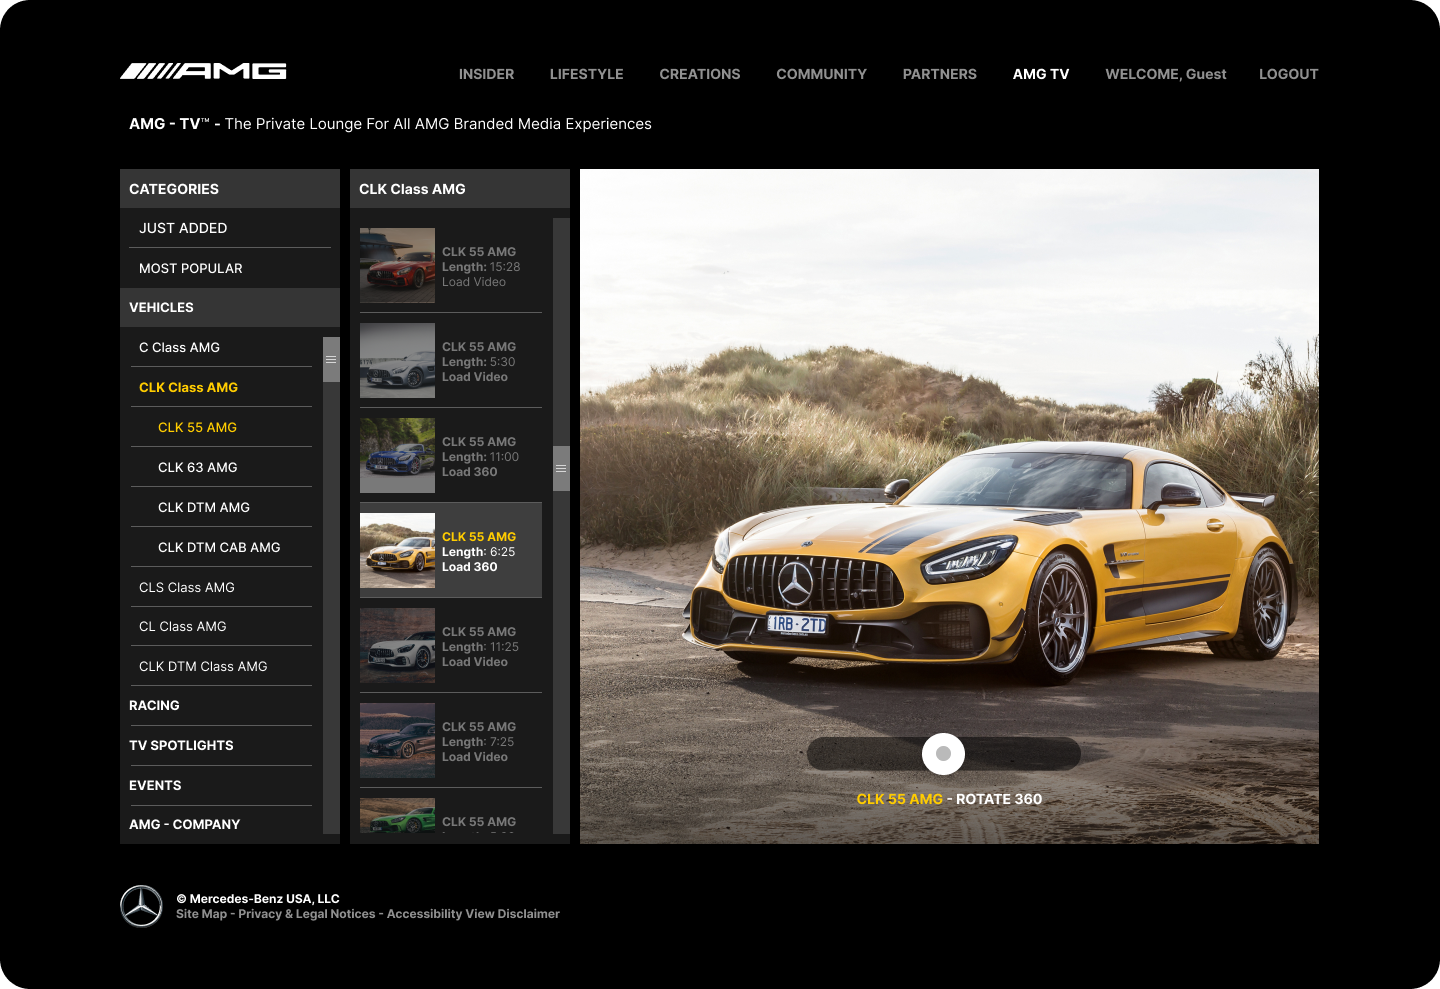Screen dimensions: 1440x989
Task: Open Privacy & Legal Notices link
Action: click(x=307, y=914)
